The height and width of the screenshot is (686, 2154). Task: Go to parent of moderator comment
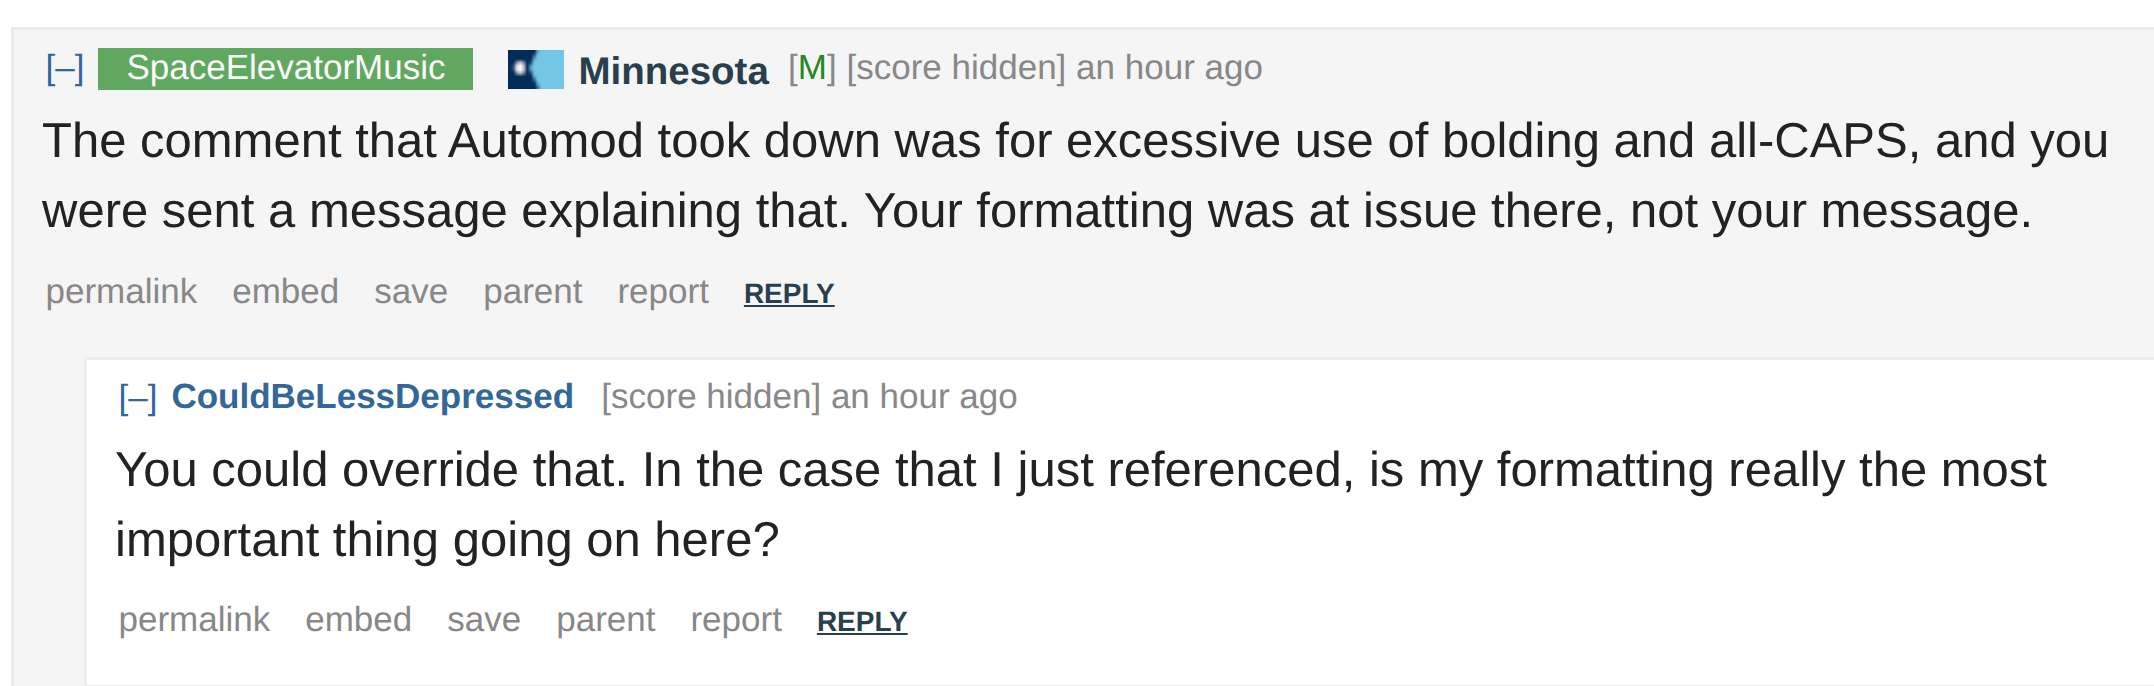(532, 291)
